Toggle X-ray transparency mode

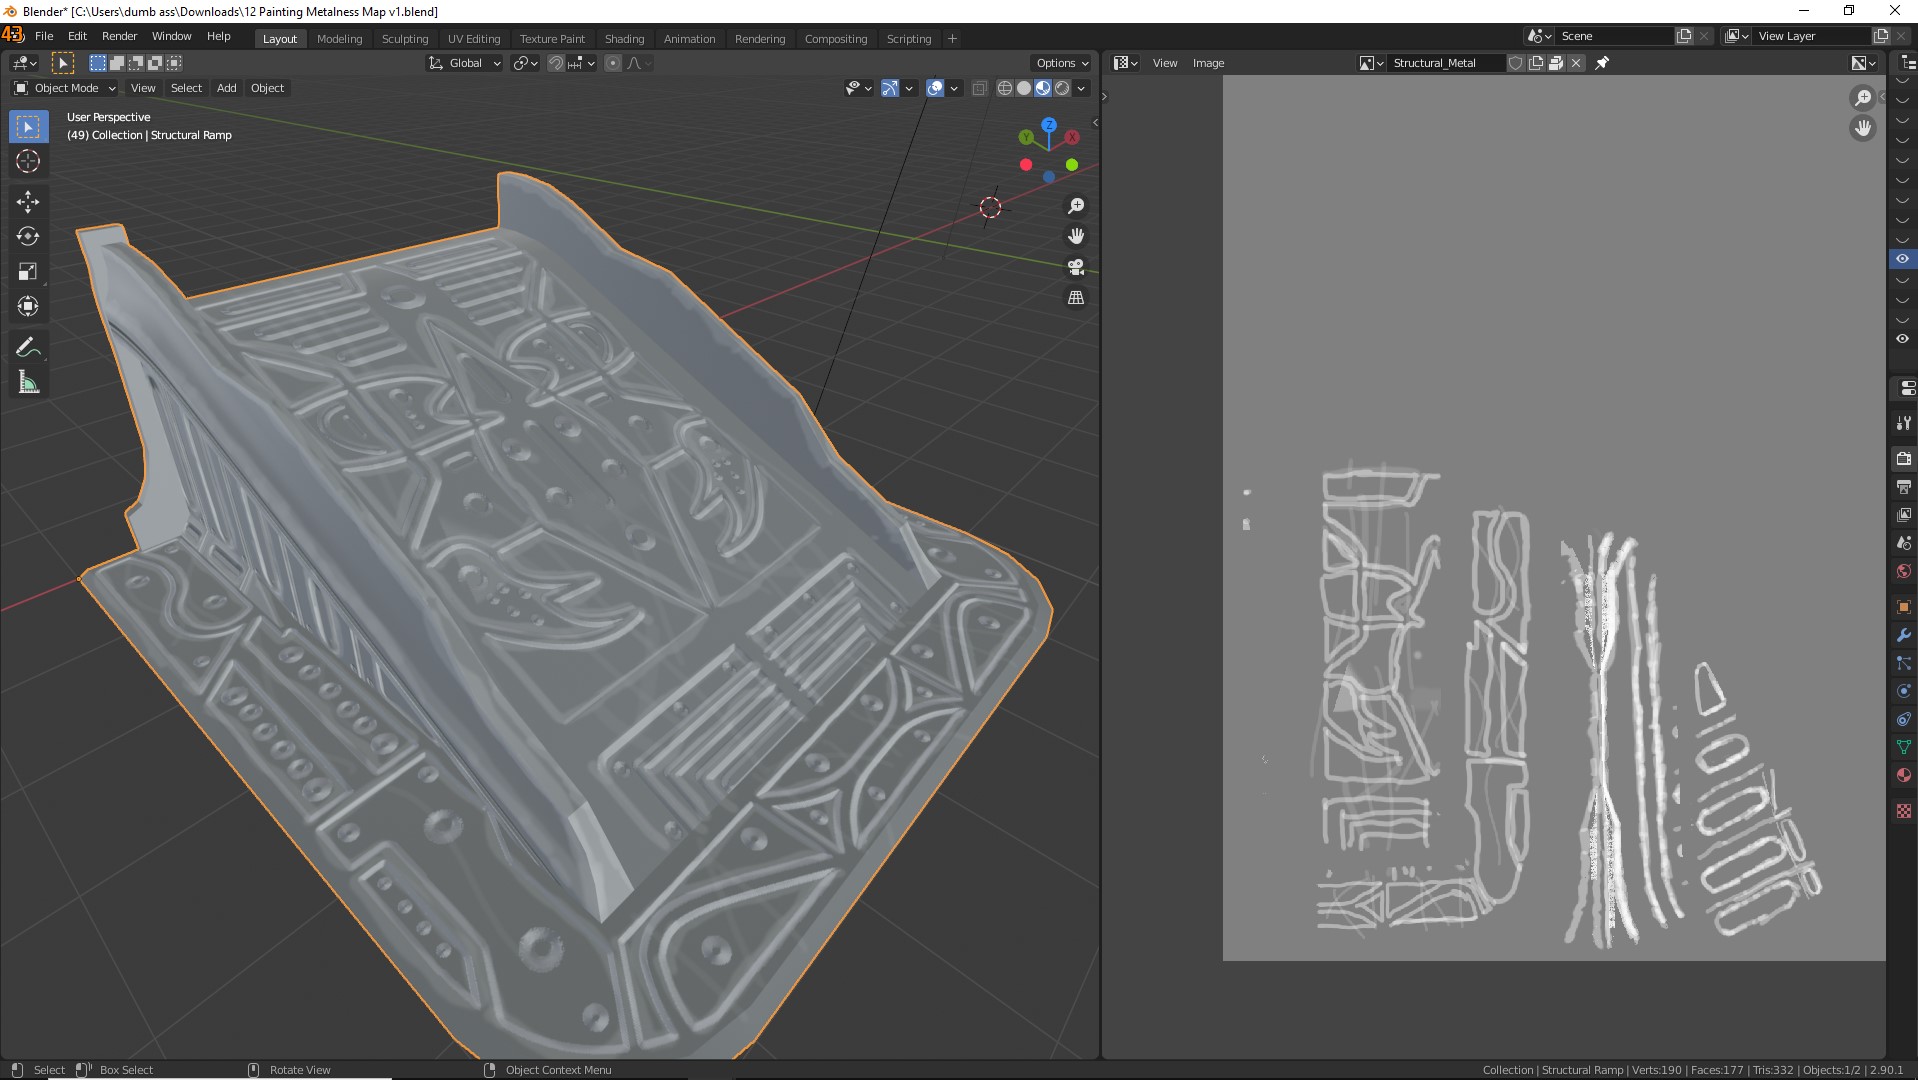pos(979,88)
